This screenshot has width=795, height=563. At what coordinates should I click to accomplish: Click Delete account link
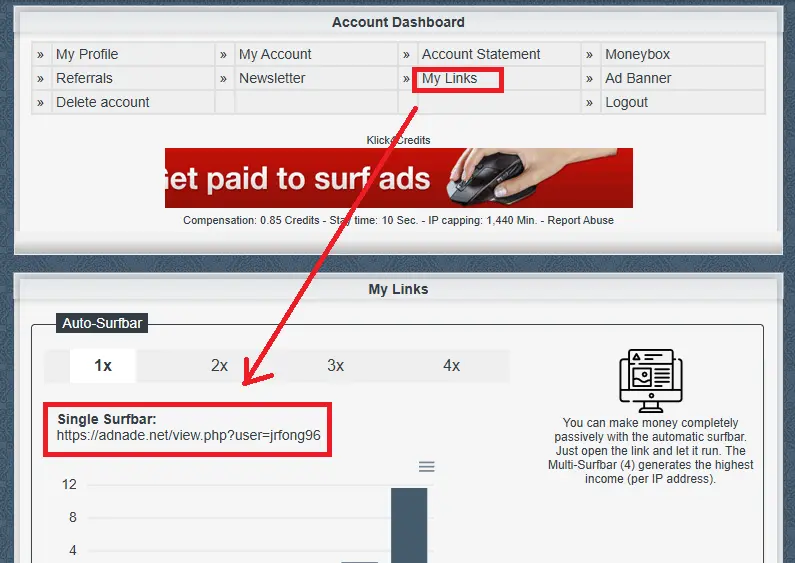point(102,102)
